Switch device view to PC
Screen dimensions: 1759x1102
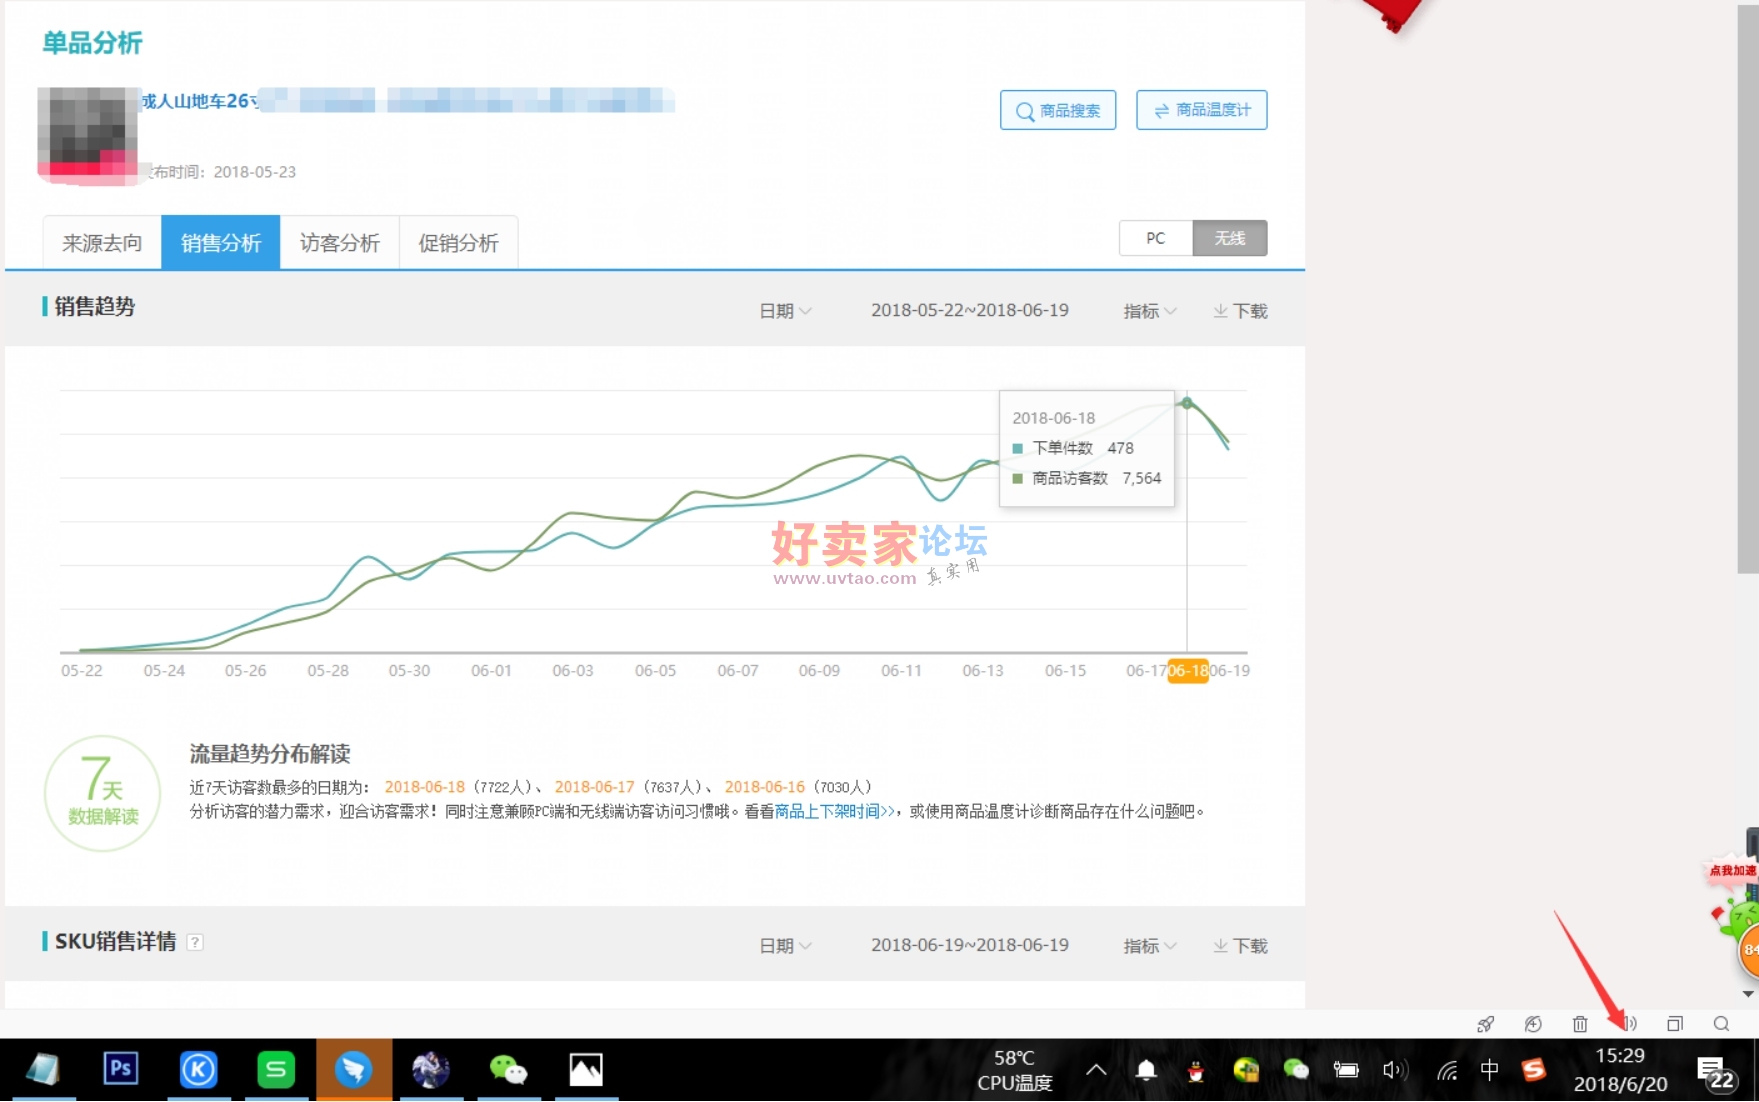(1155, 238)
